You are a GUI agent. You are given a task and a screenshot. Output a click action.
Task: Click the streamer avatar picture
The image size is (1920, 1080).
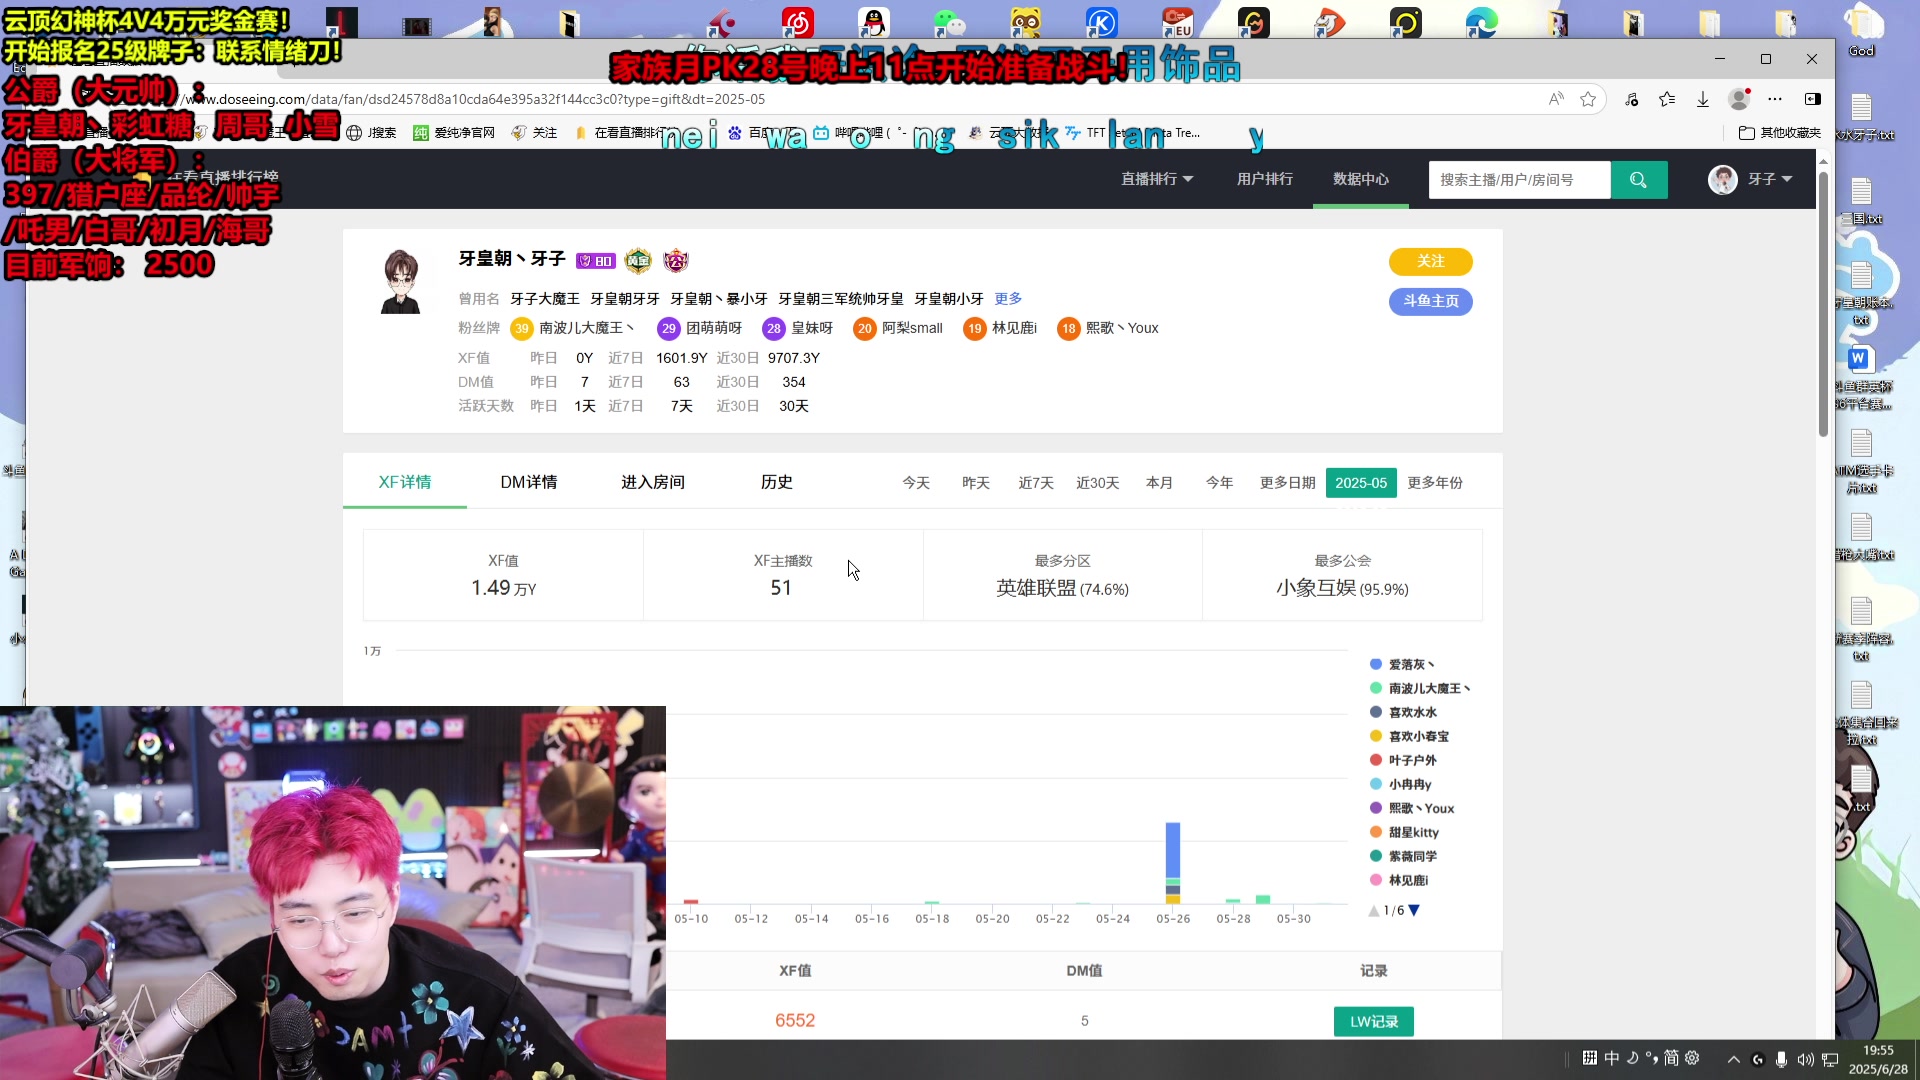(x=401, y=282)
